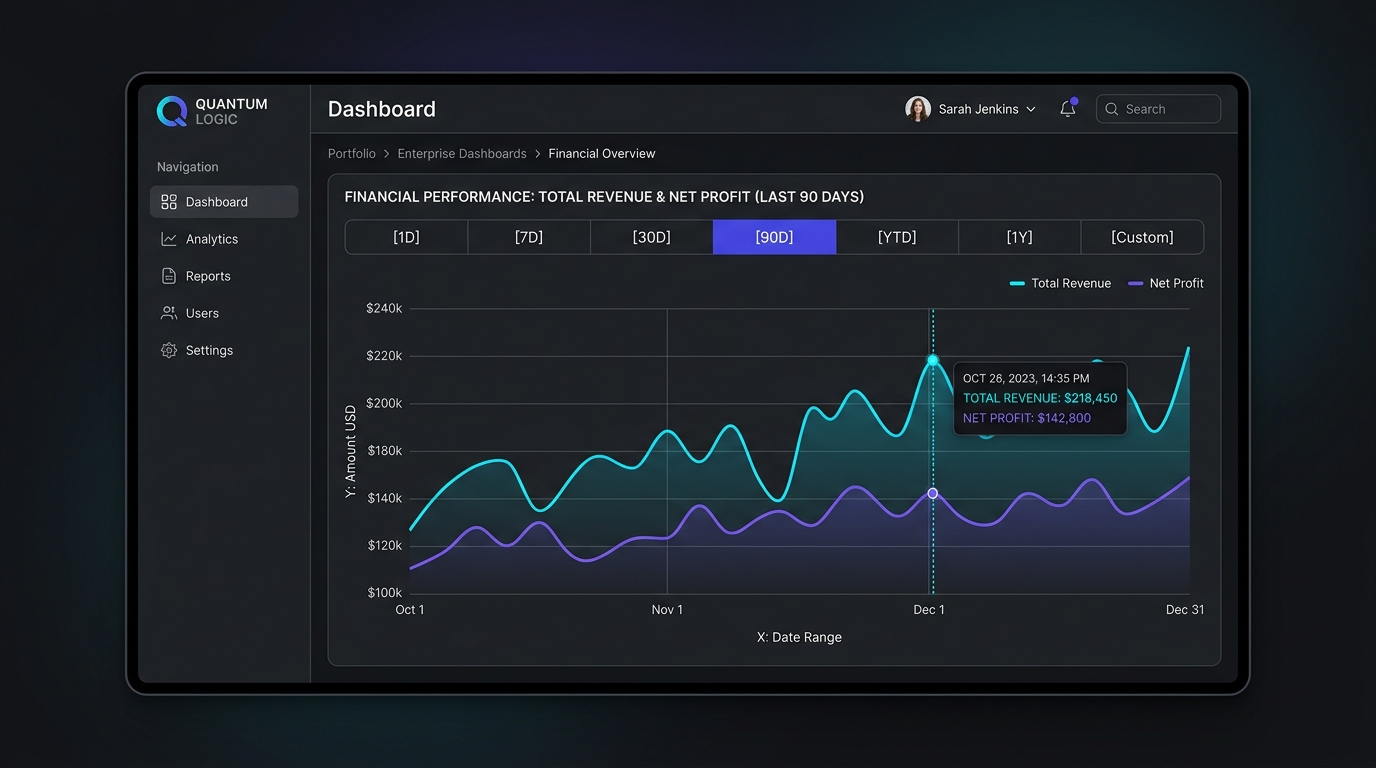Screen dimensions: 1376x768
Task: Open Enterprise Dashboards breadcrumb link
Action: coord(462,153)
